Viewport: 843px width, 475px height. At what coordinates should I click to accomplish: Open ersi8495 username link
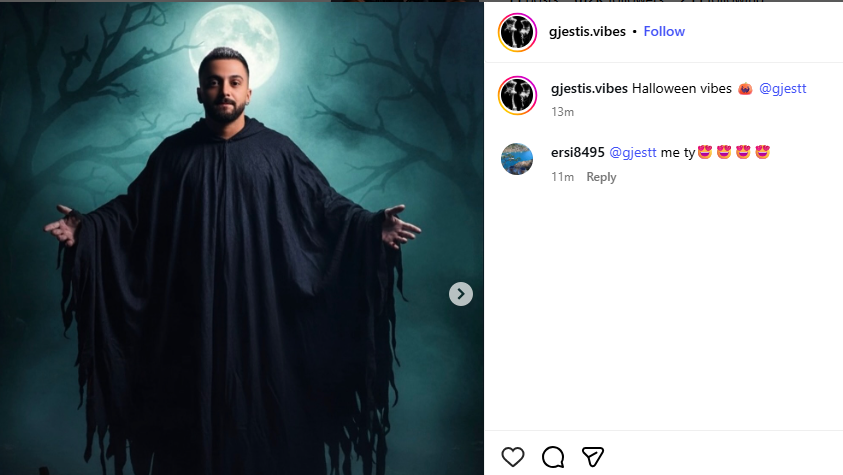[x=578, y=153]
